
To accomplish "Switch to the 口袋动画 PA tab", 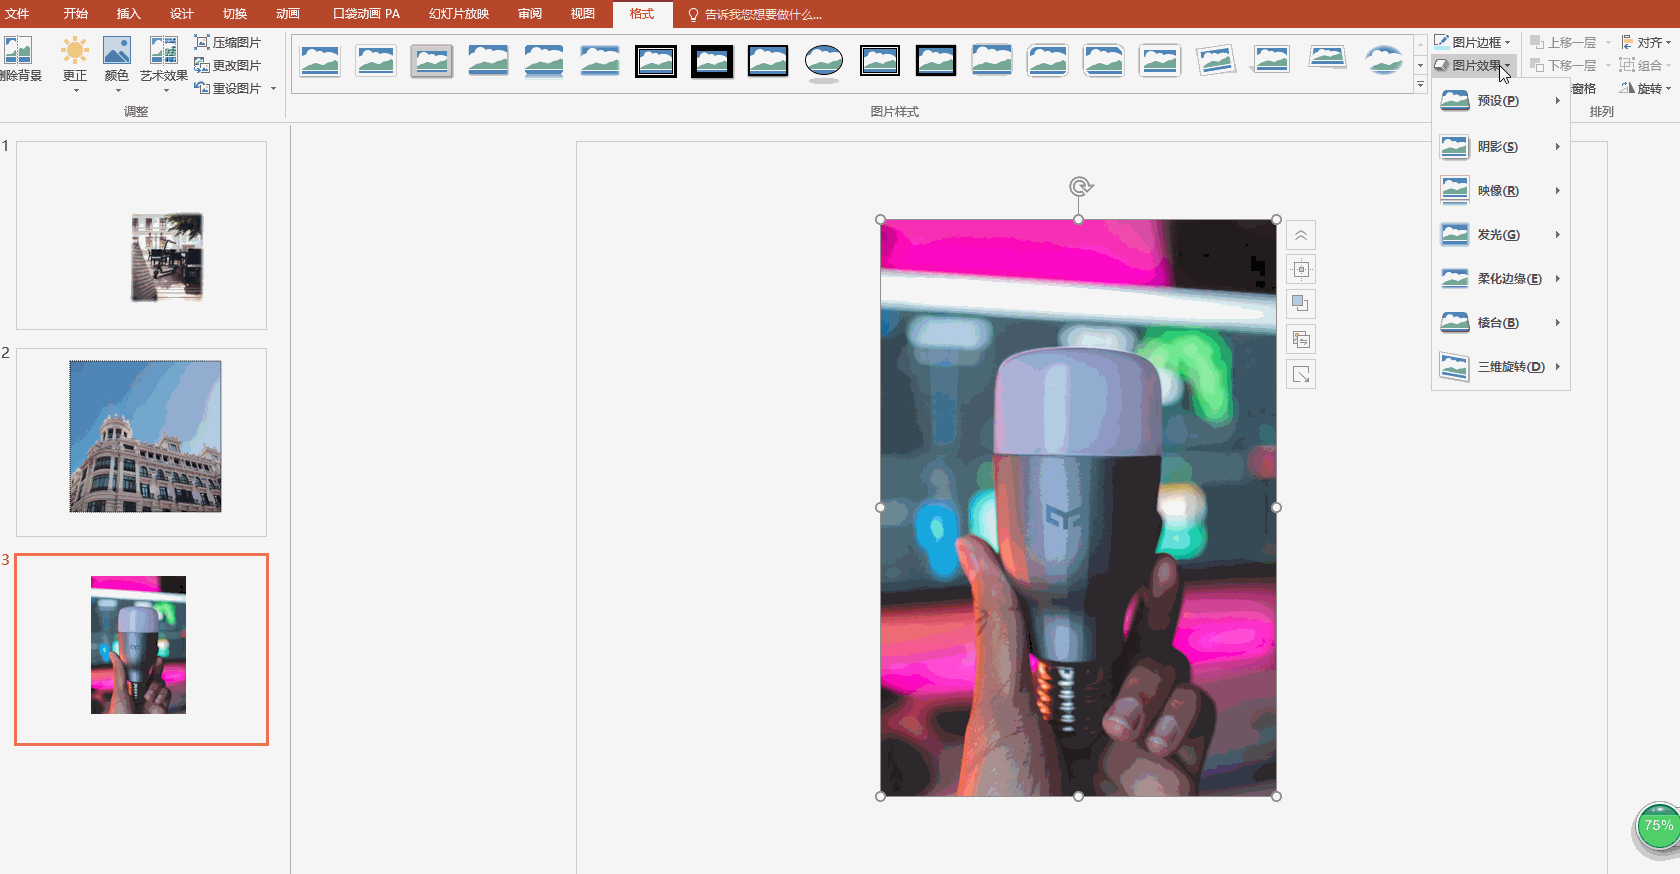I will pyautogui.click(x=366, y=14).
